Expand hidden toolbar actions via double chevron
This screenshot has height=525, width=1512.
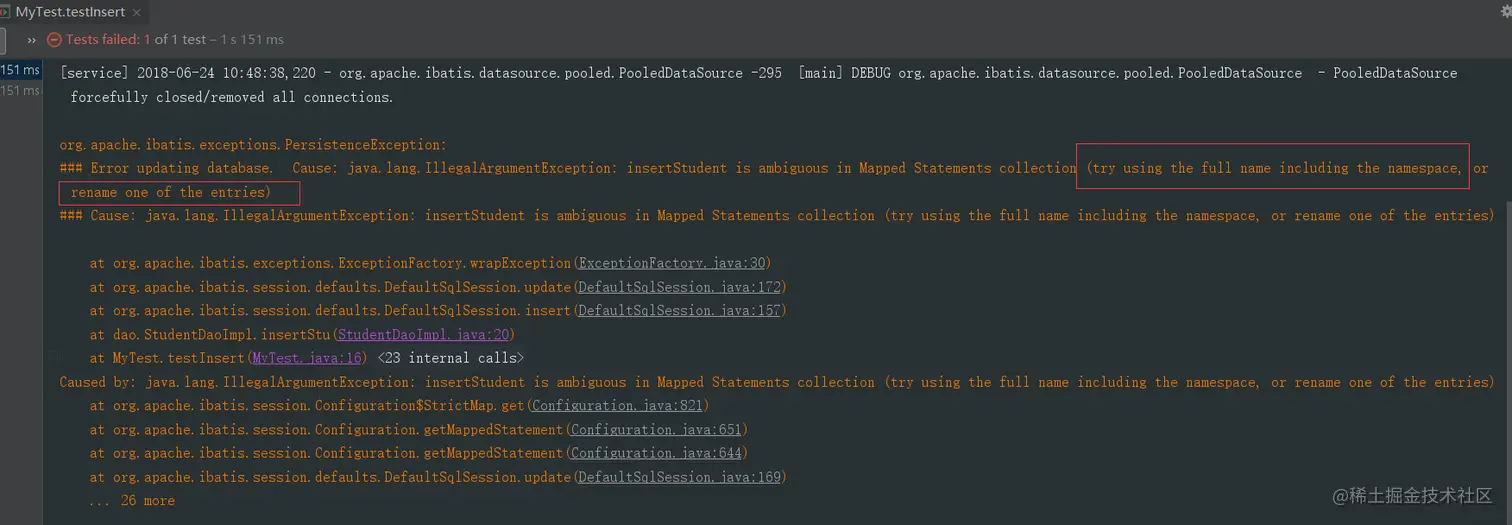point(32,40)
